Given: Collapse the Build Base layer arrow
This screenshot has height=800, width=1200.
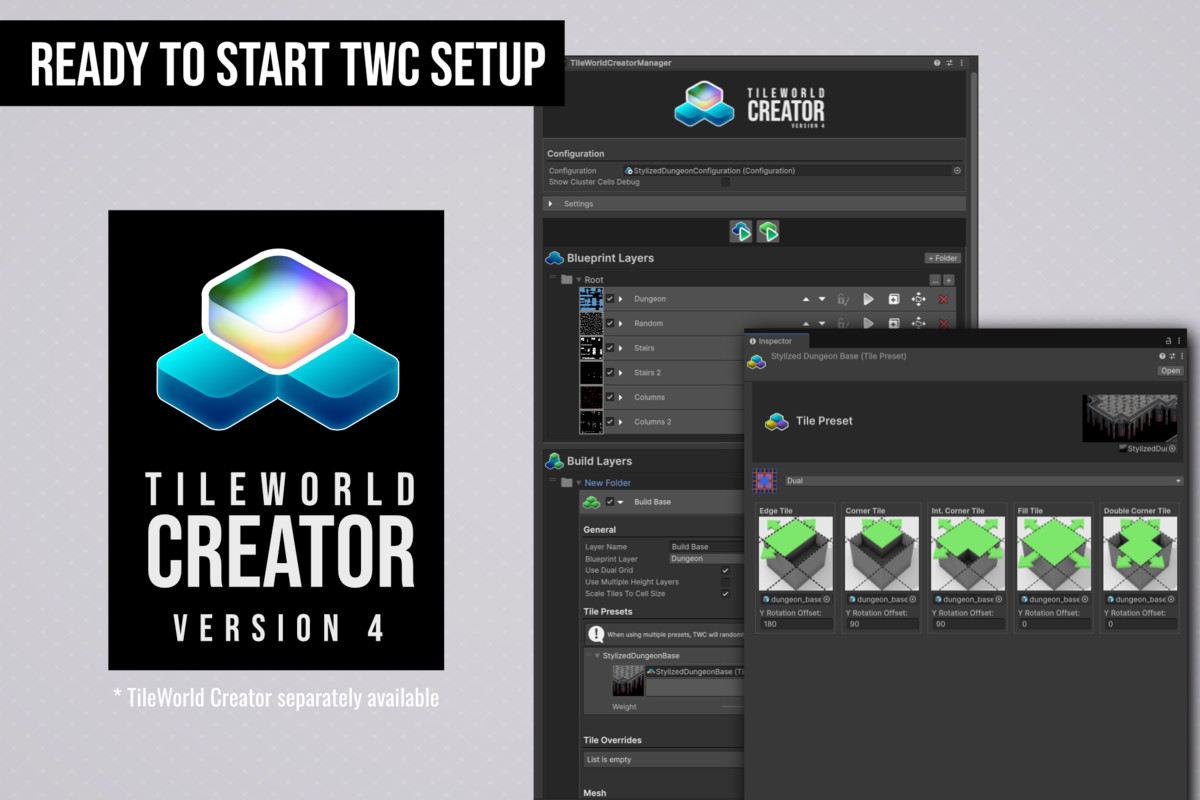Looking at the screenshot, I should click(x=620, y=502).
